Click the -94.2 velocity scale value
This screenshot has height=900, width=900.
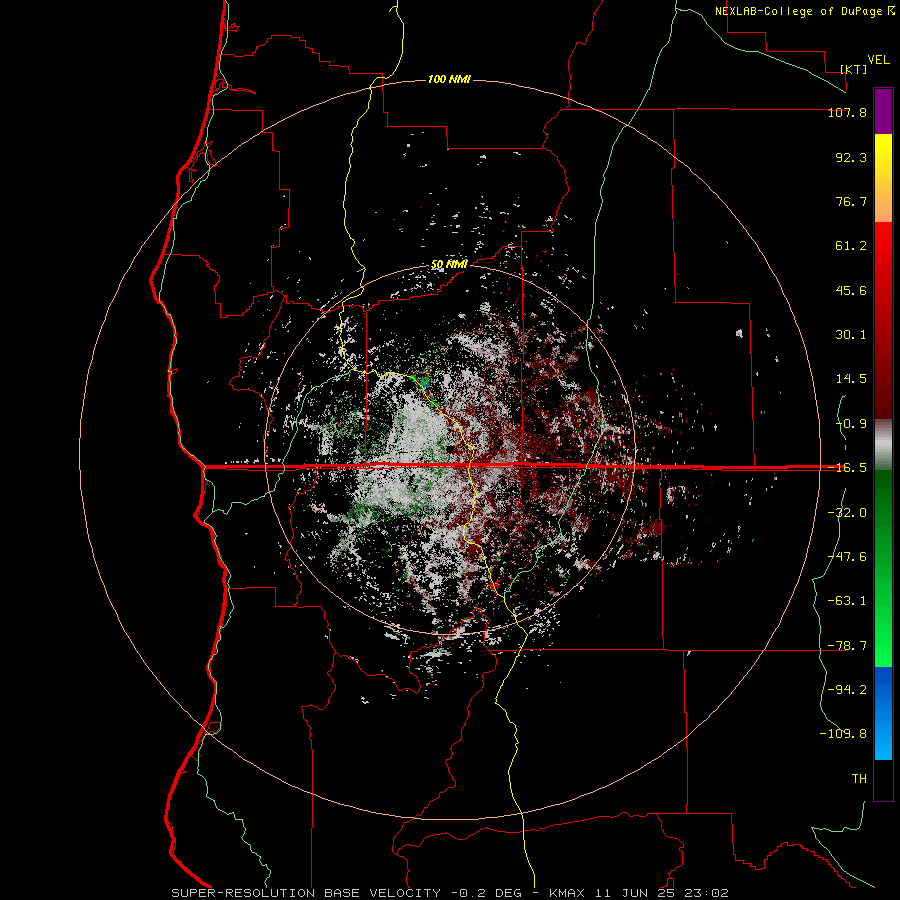click(x=847, y=689)
